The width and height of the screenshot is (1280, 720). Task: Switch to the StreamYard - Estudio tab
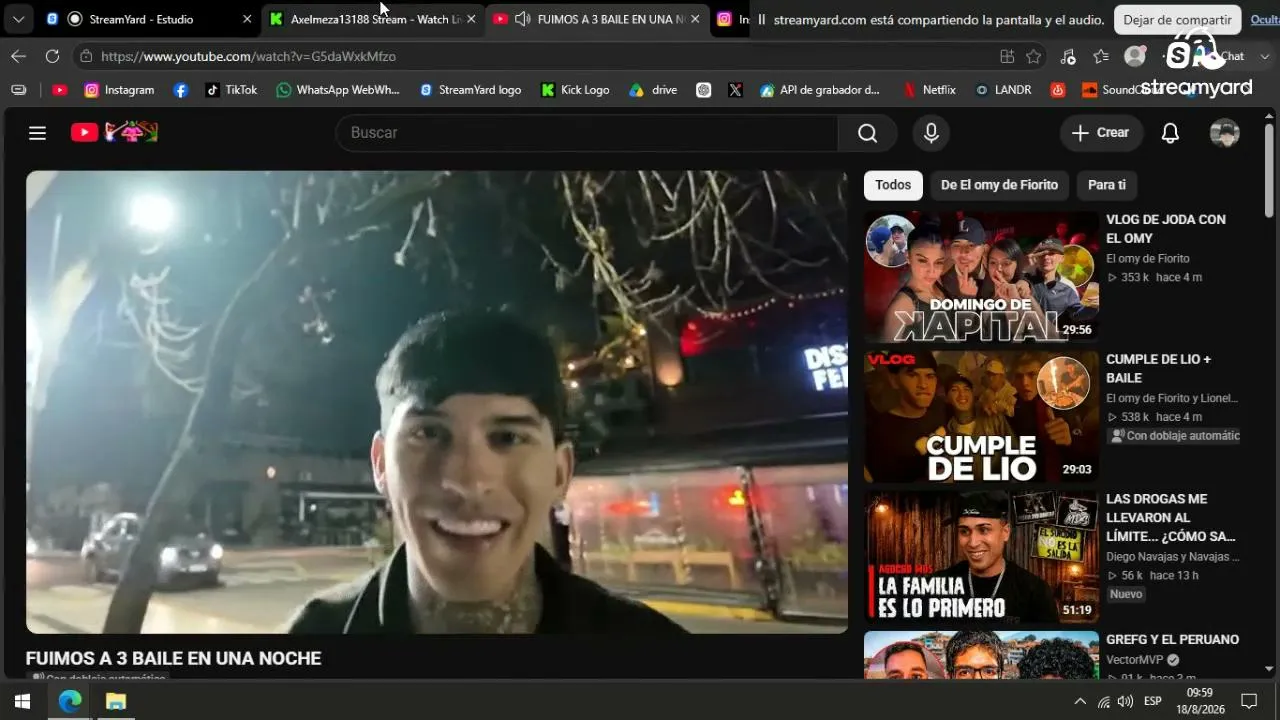[148, 19]
